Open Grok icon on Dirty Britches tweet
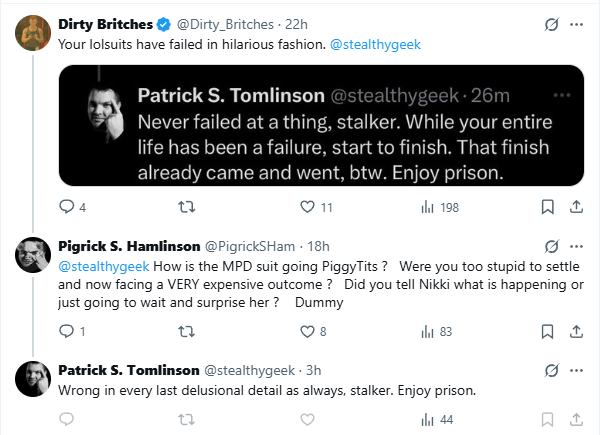 pos(551,24)
